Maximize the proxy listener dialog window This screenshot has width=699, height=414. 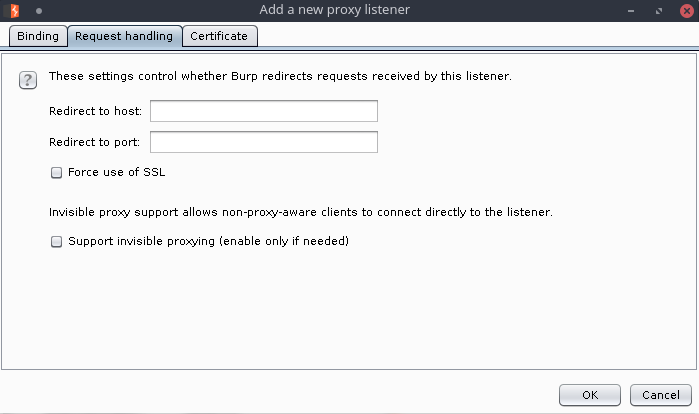pyautogui.click(x=659, y=11)
